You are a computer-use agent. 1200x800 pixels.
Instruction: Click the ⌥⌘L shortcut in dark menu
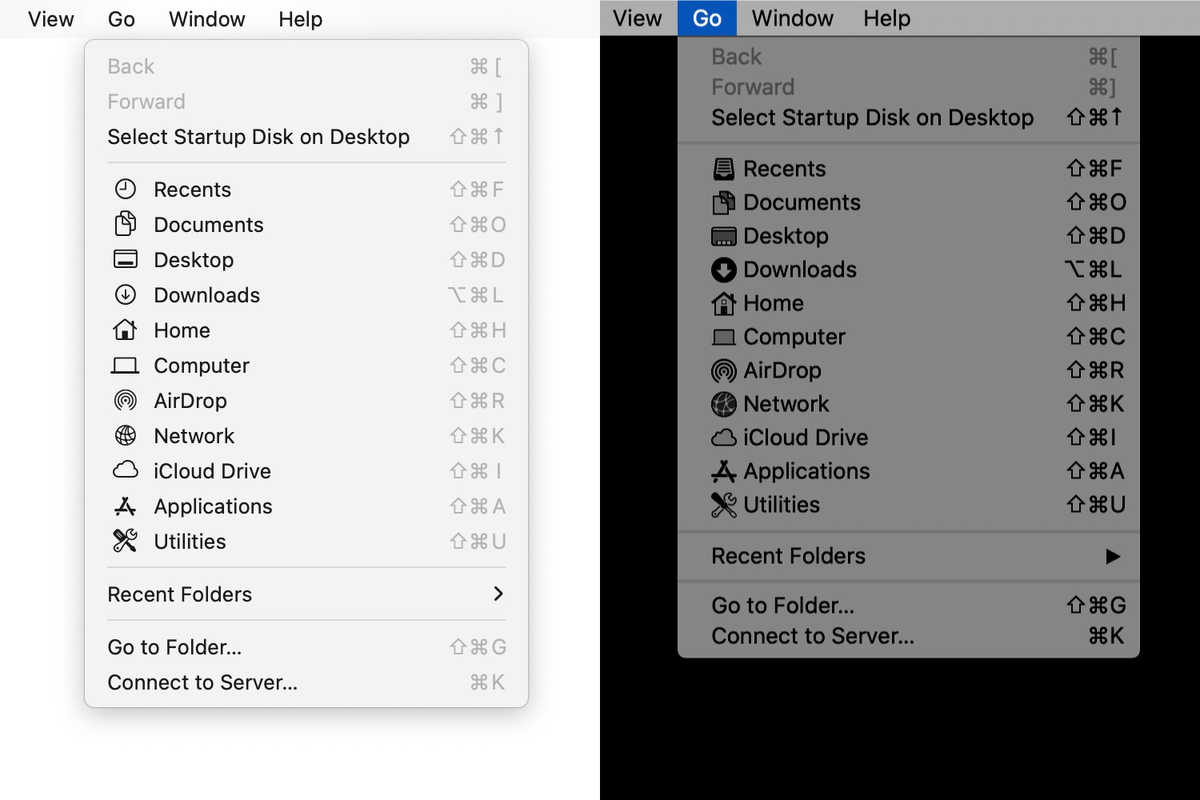click(x=1094, y=270)
